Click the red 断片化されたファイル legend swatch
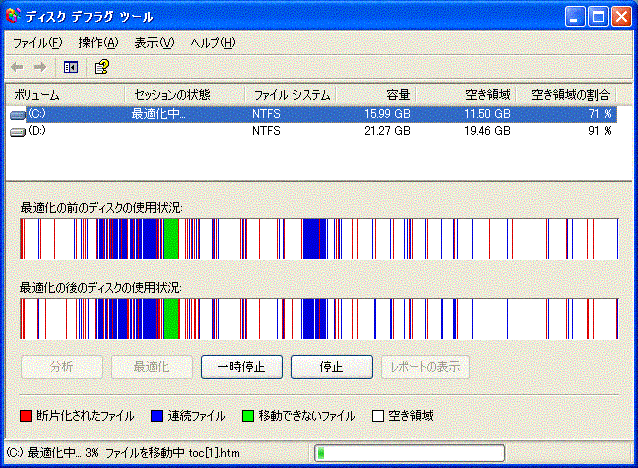 [x=26, y=416]
